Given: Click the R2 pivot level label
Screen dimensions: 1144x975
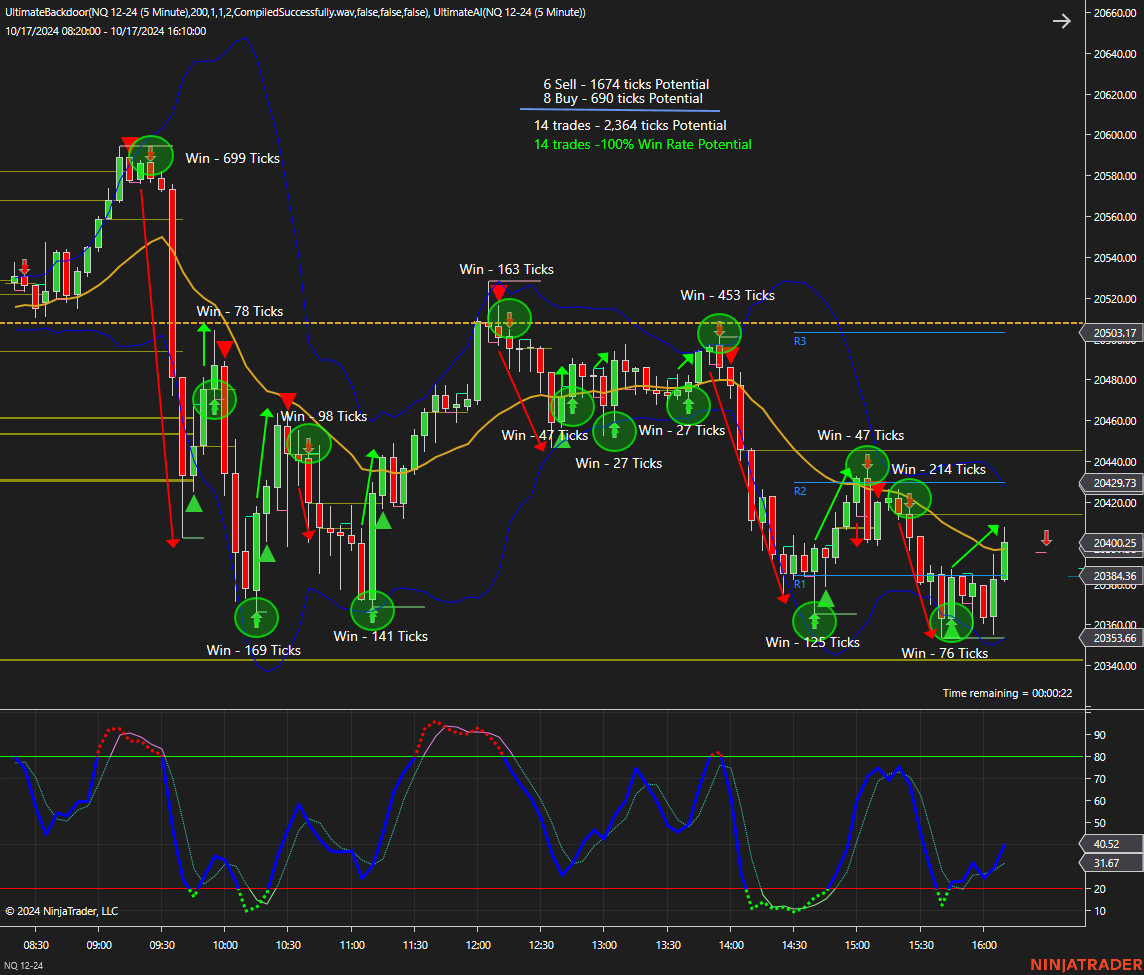Looking at the screenshot, I should 800,491.
